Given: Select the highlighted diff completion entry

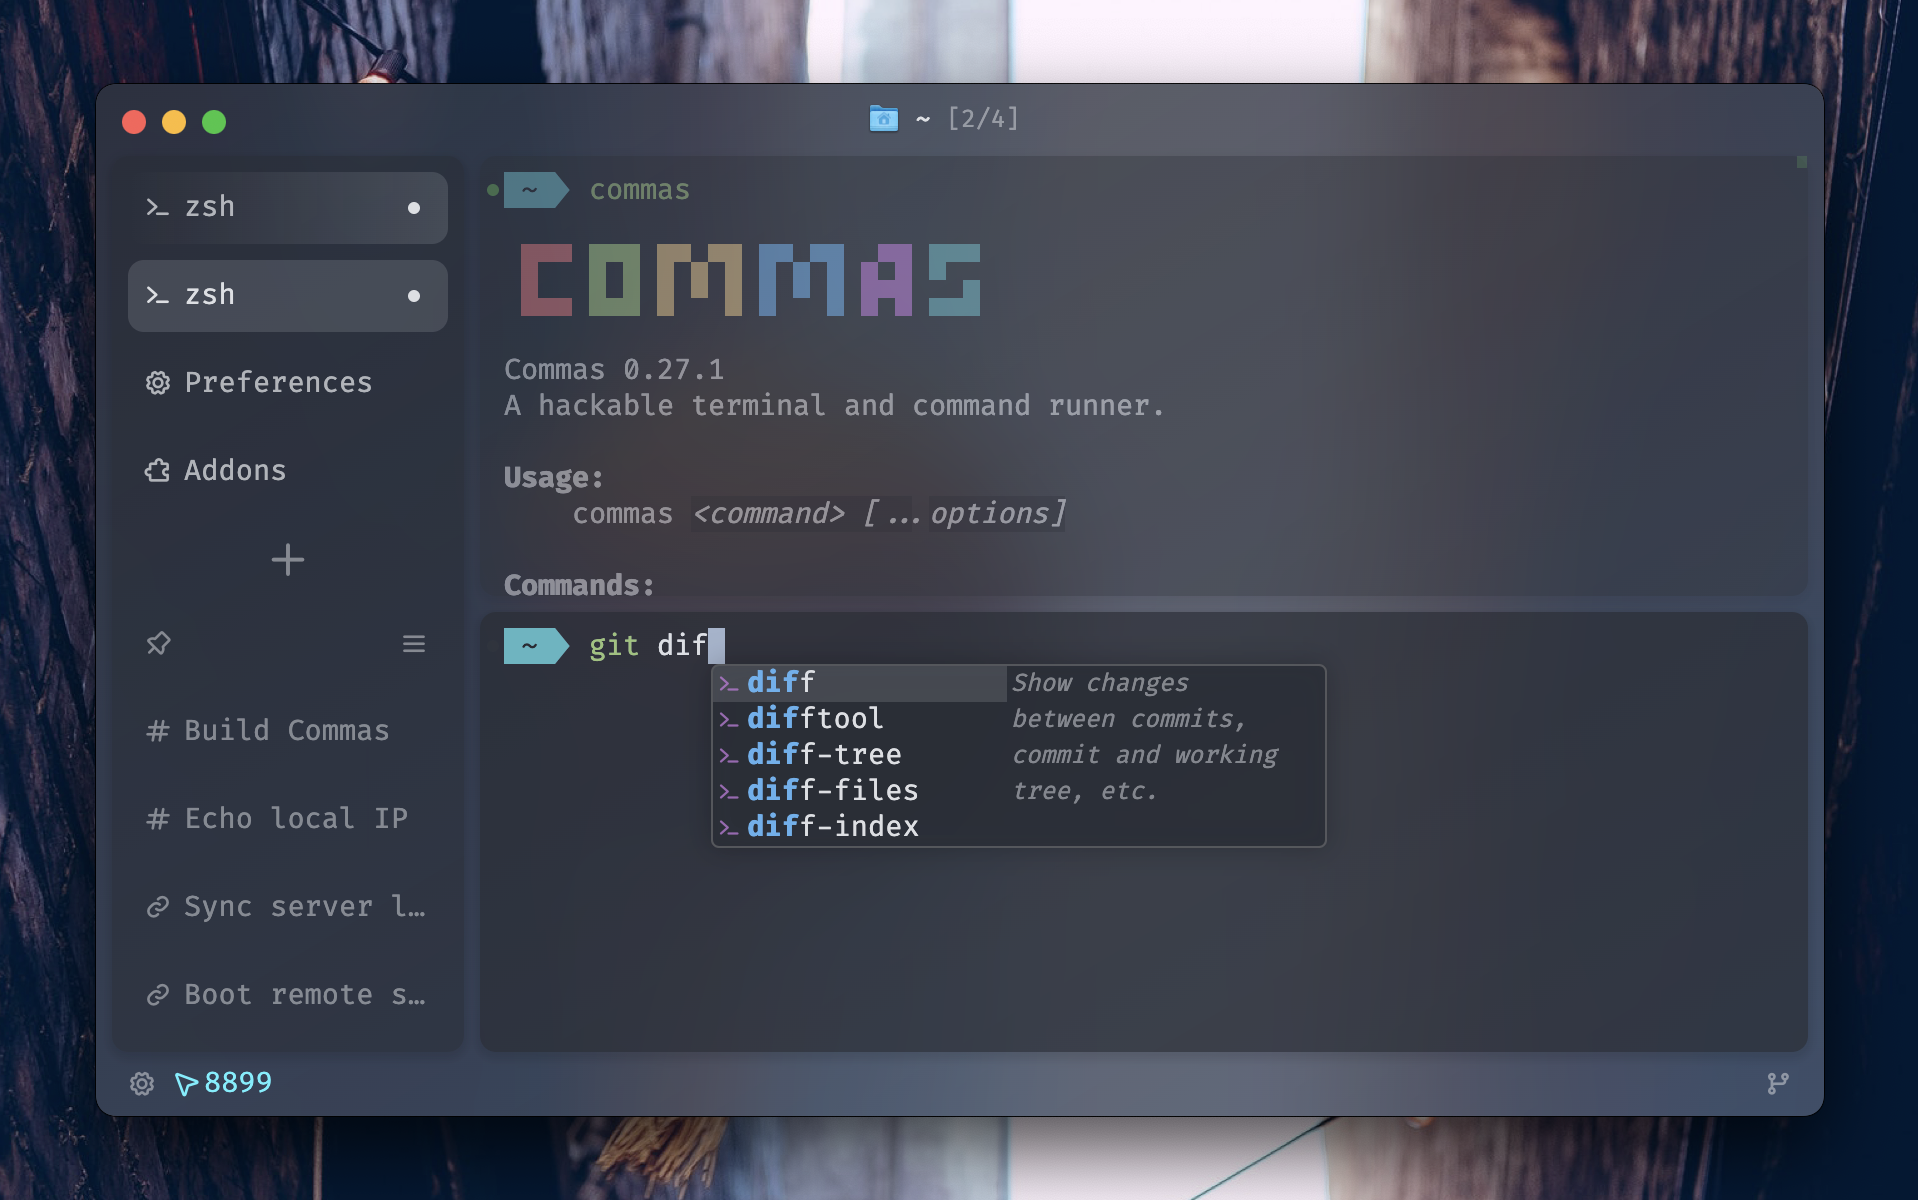Looking at the screenshot, I should 779,682.
